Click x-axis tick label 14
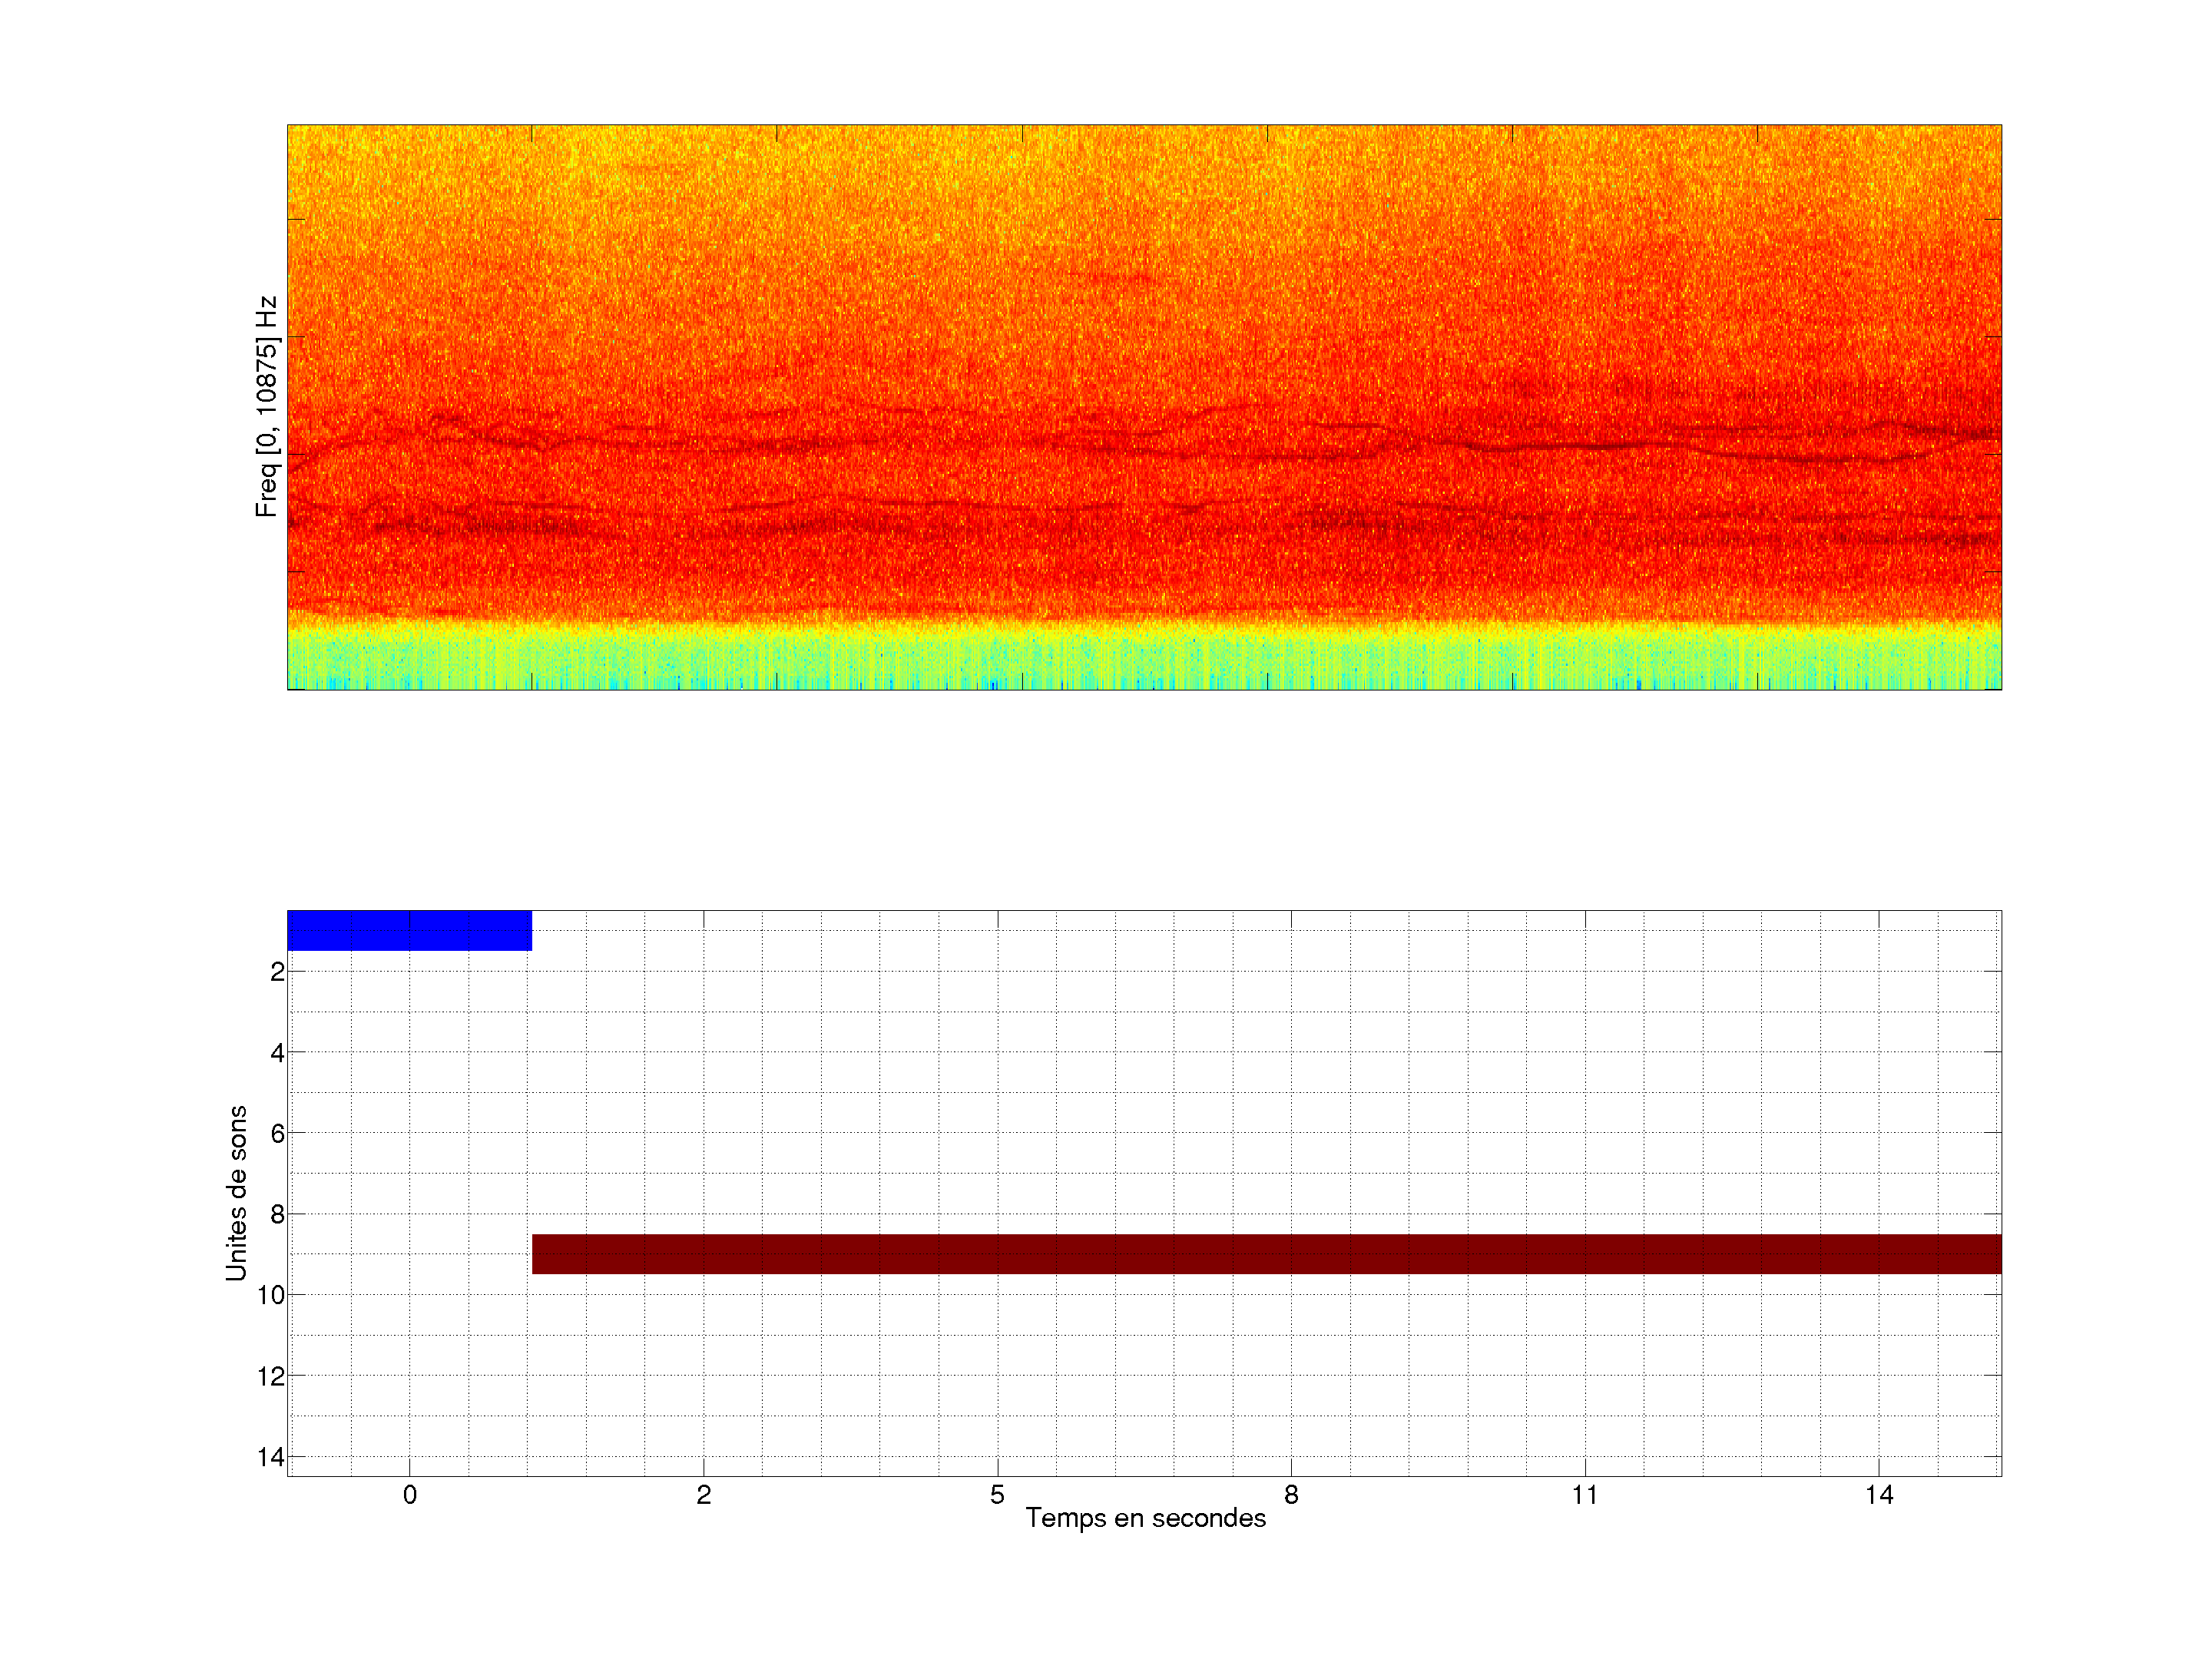 point(1878,1495)
